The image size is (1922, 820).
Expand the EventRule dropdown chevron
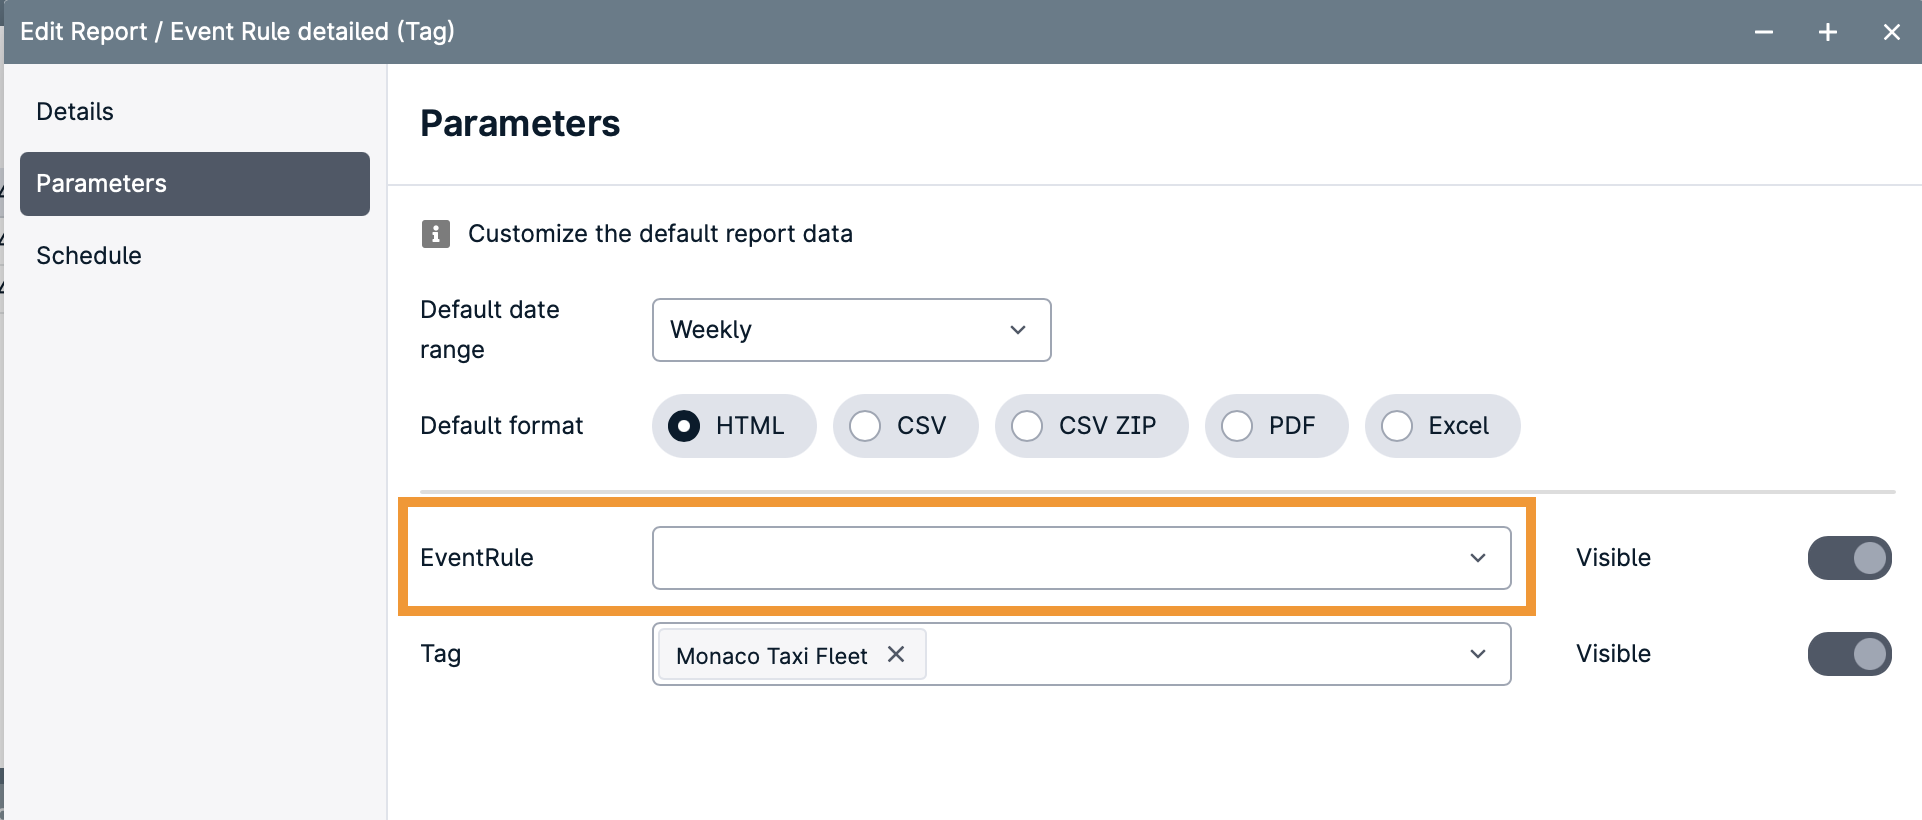(x=1477, y=558)
